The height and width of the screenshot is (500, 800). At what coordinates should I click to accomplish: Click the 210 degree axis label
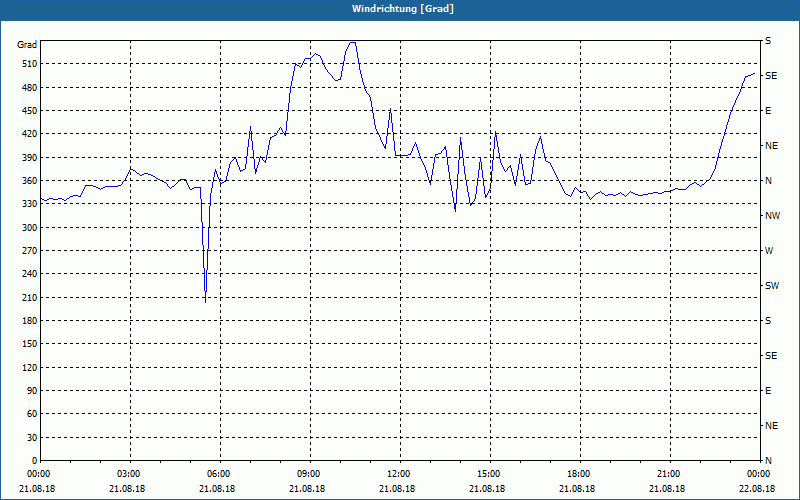click(30, 297)
